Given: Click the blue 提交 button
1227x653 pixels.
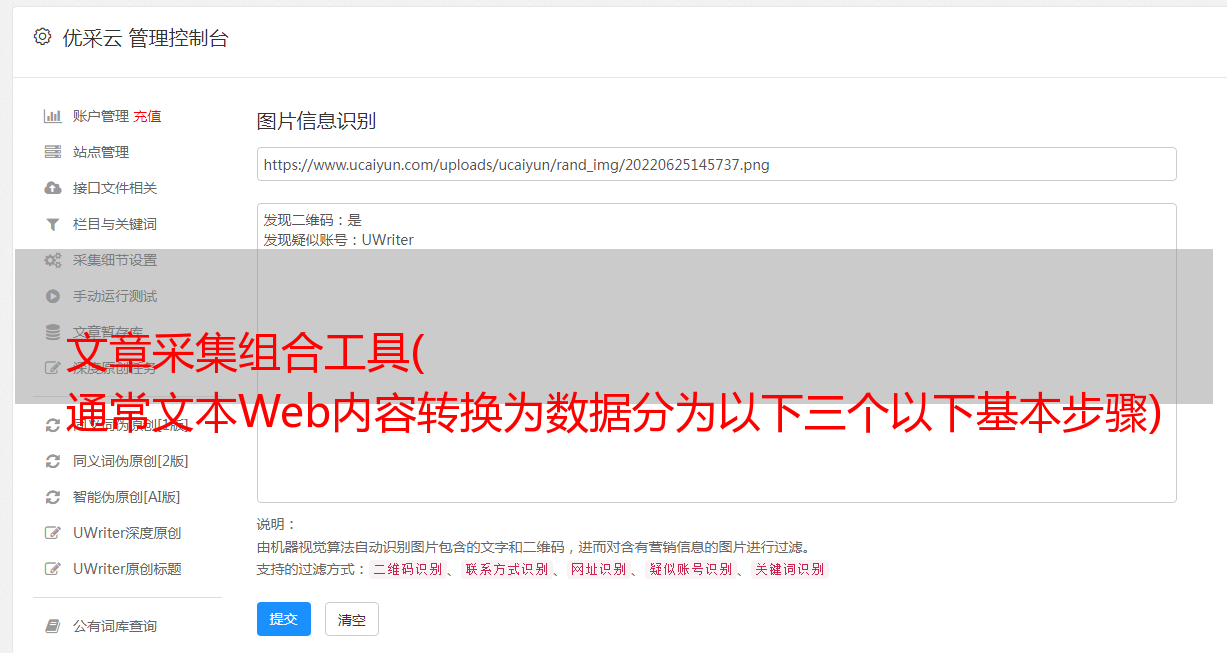Looking at the screenshot, I should (x=284, y=619).
